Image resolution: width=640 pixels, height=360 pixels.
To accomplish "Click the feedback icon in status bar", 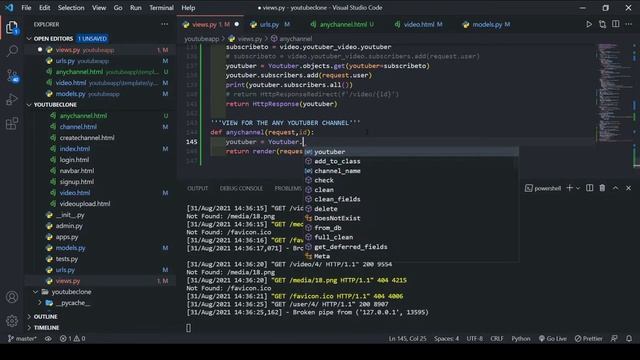I will coord(614,338).
